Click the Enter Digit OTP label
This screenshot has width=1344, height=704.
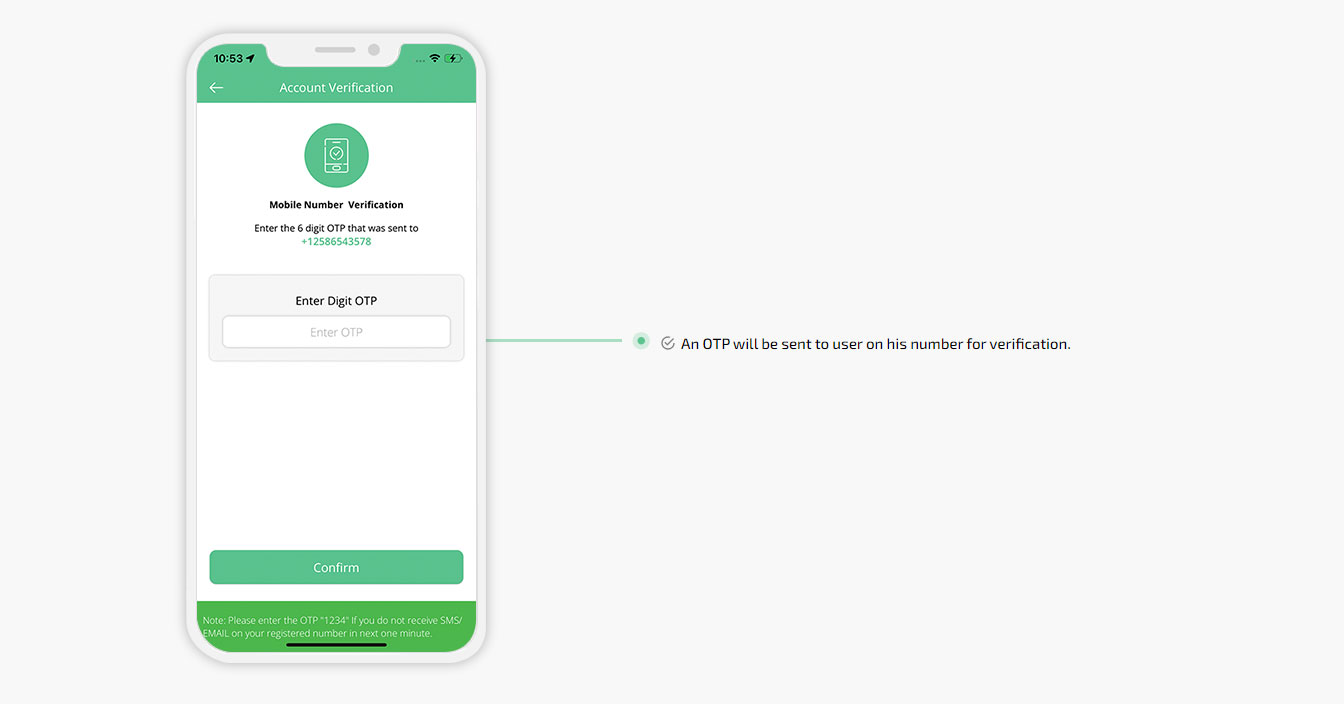coord(336,300)
